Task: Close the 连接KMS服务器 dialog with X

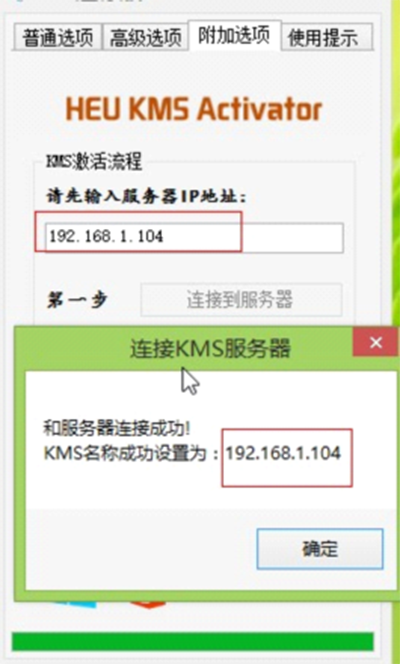Action: point(376,342)
